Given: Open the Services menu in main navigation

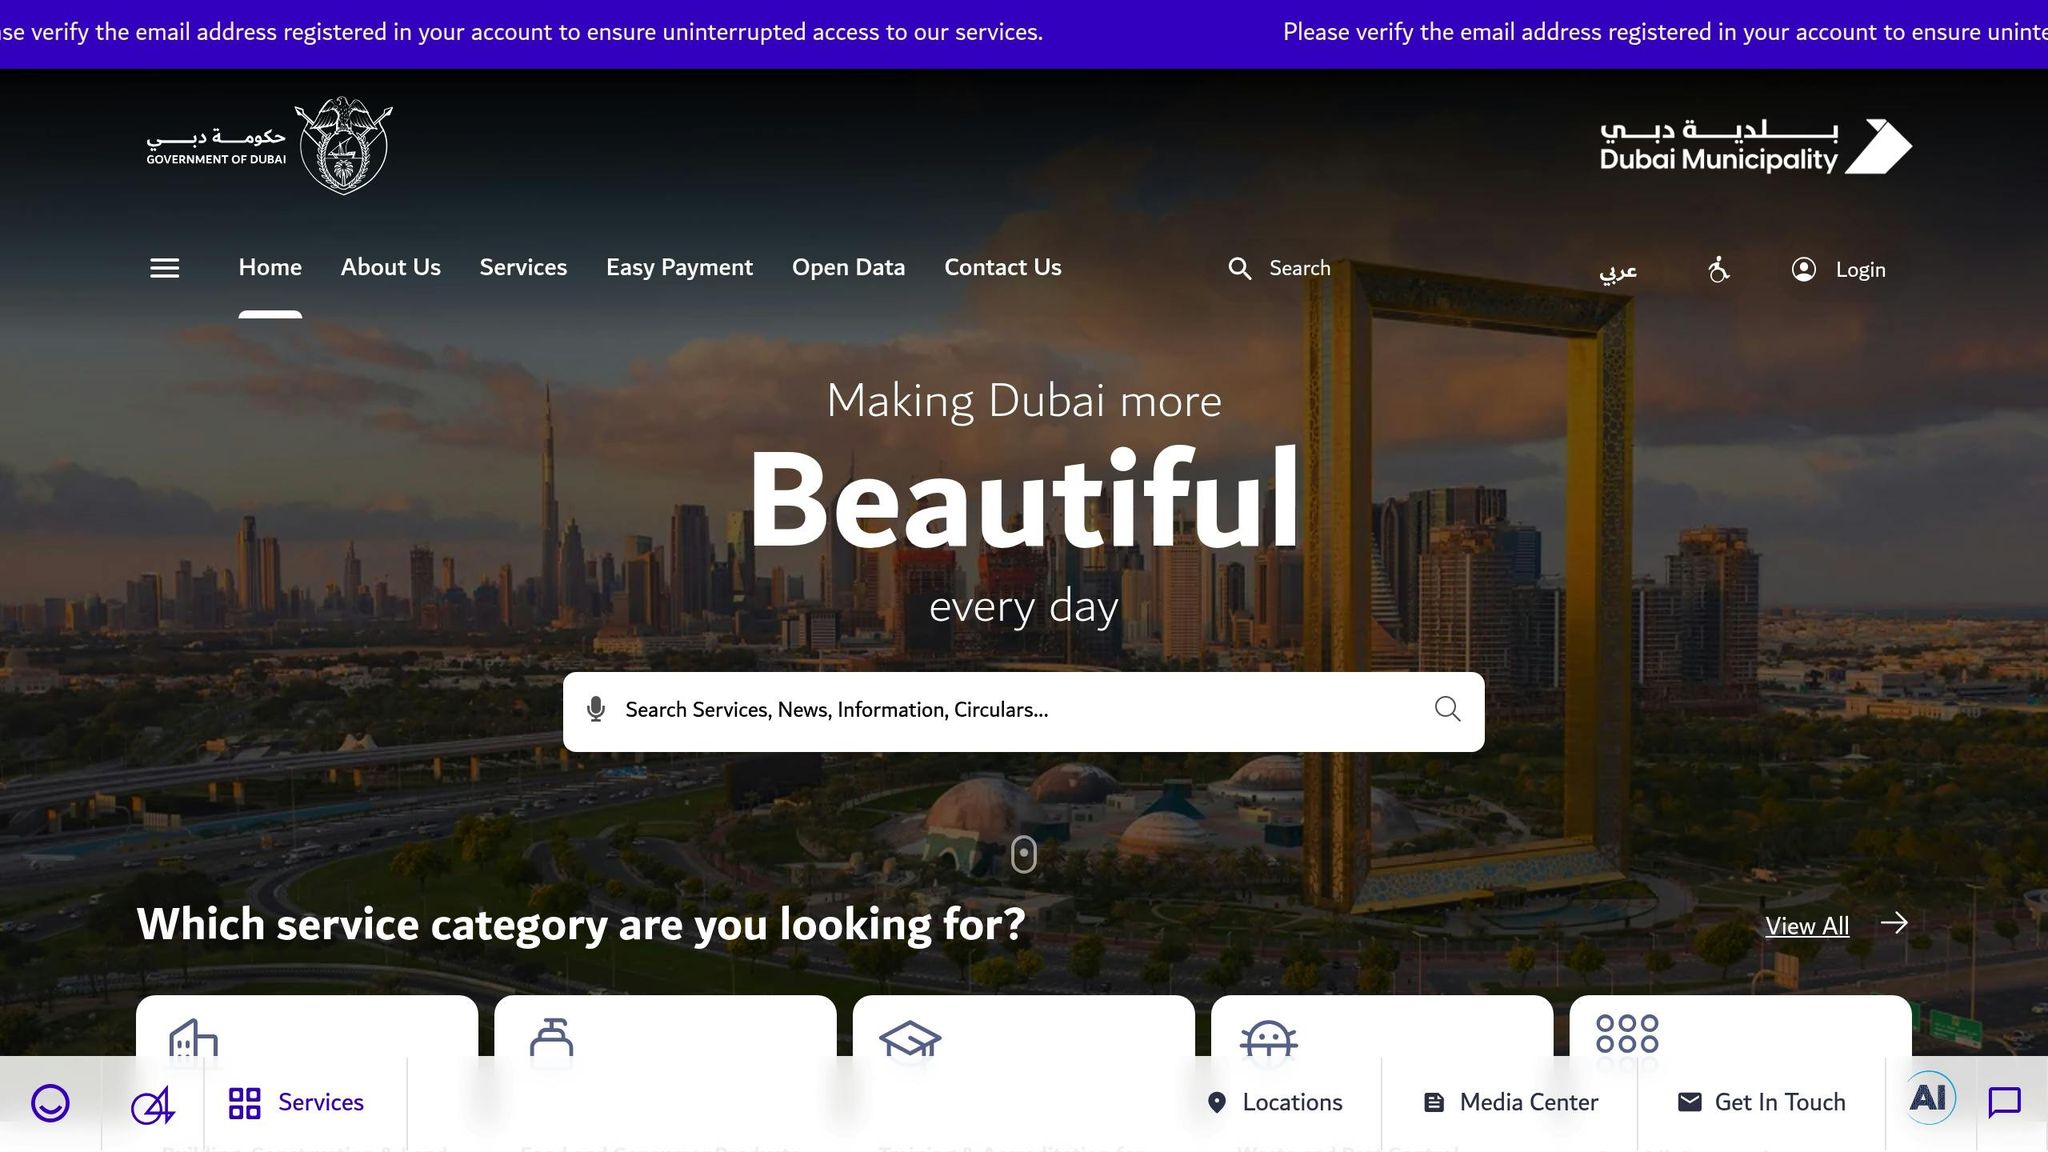Looking at the screenshot, I should 523,267.
